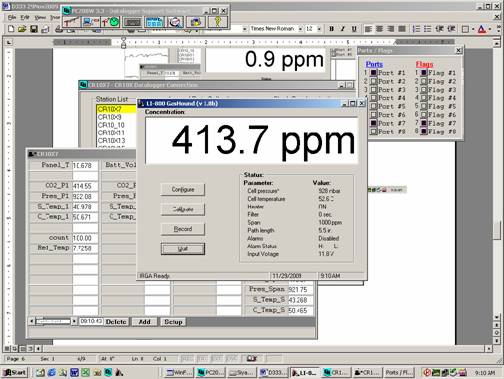Click the yellow question mark help icon in PC208W
This screenshot has width=504, height=379.
[x=218, y=22]
